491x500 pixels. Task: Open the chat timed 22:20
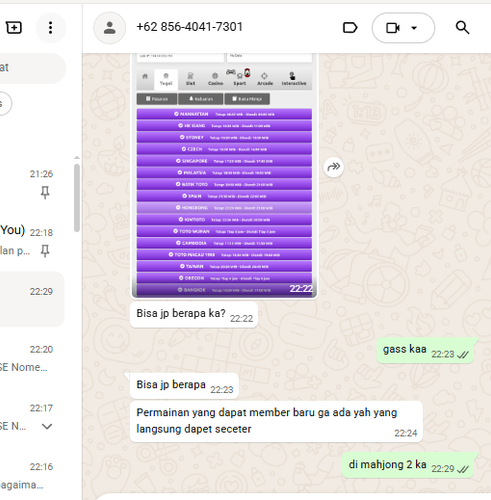point(32,358)
